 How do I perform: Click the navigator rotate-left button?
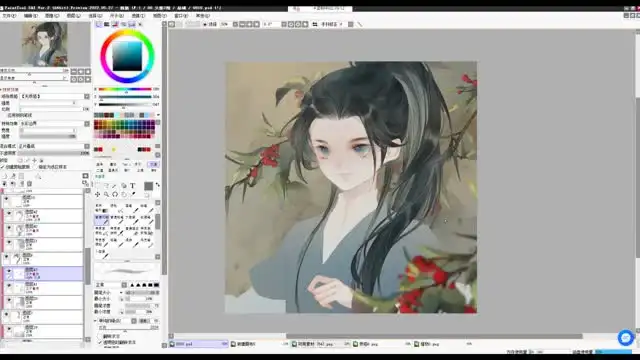click(x=74, y=79)
